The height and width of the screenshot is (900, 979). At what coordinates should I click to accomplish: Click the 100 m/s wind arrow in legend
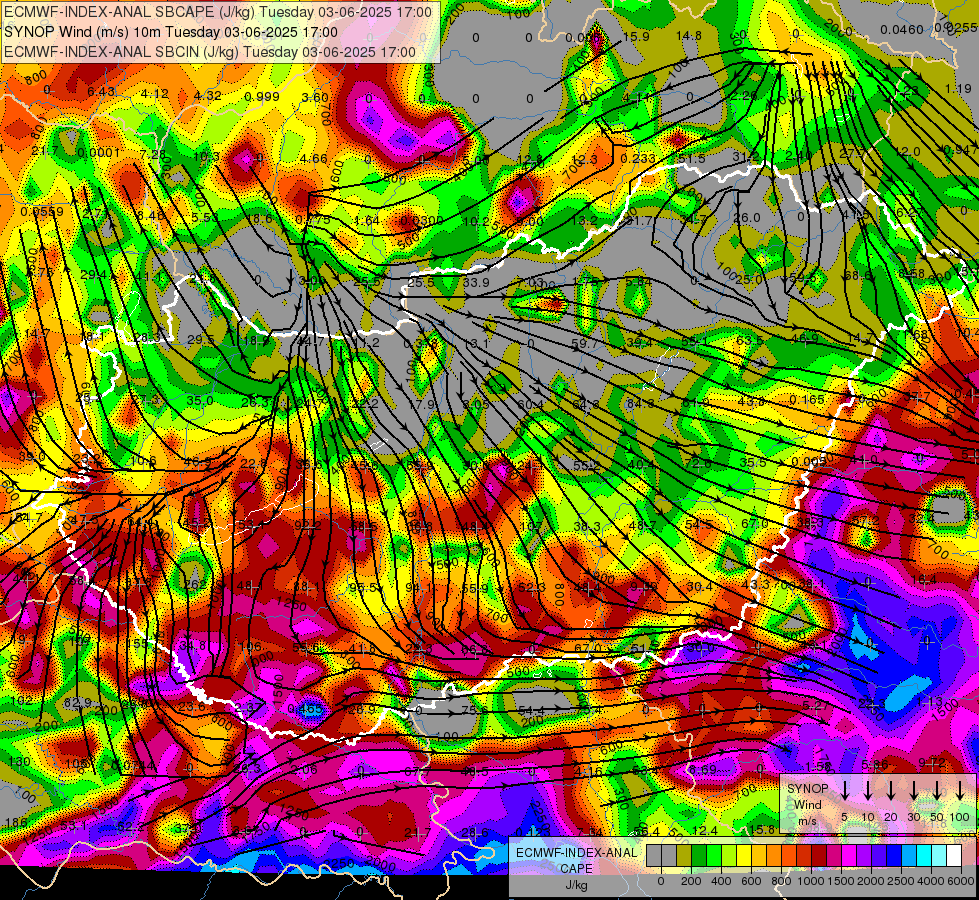[960, 790]
